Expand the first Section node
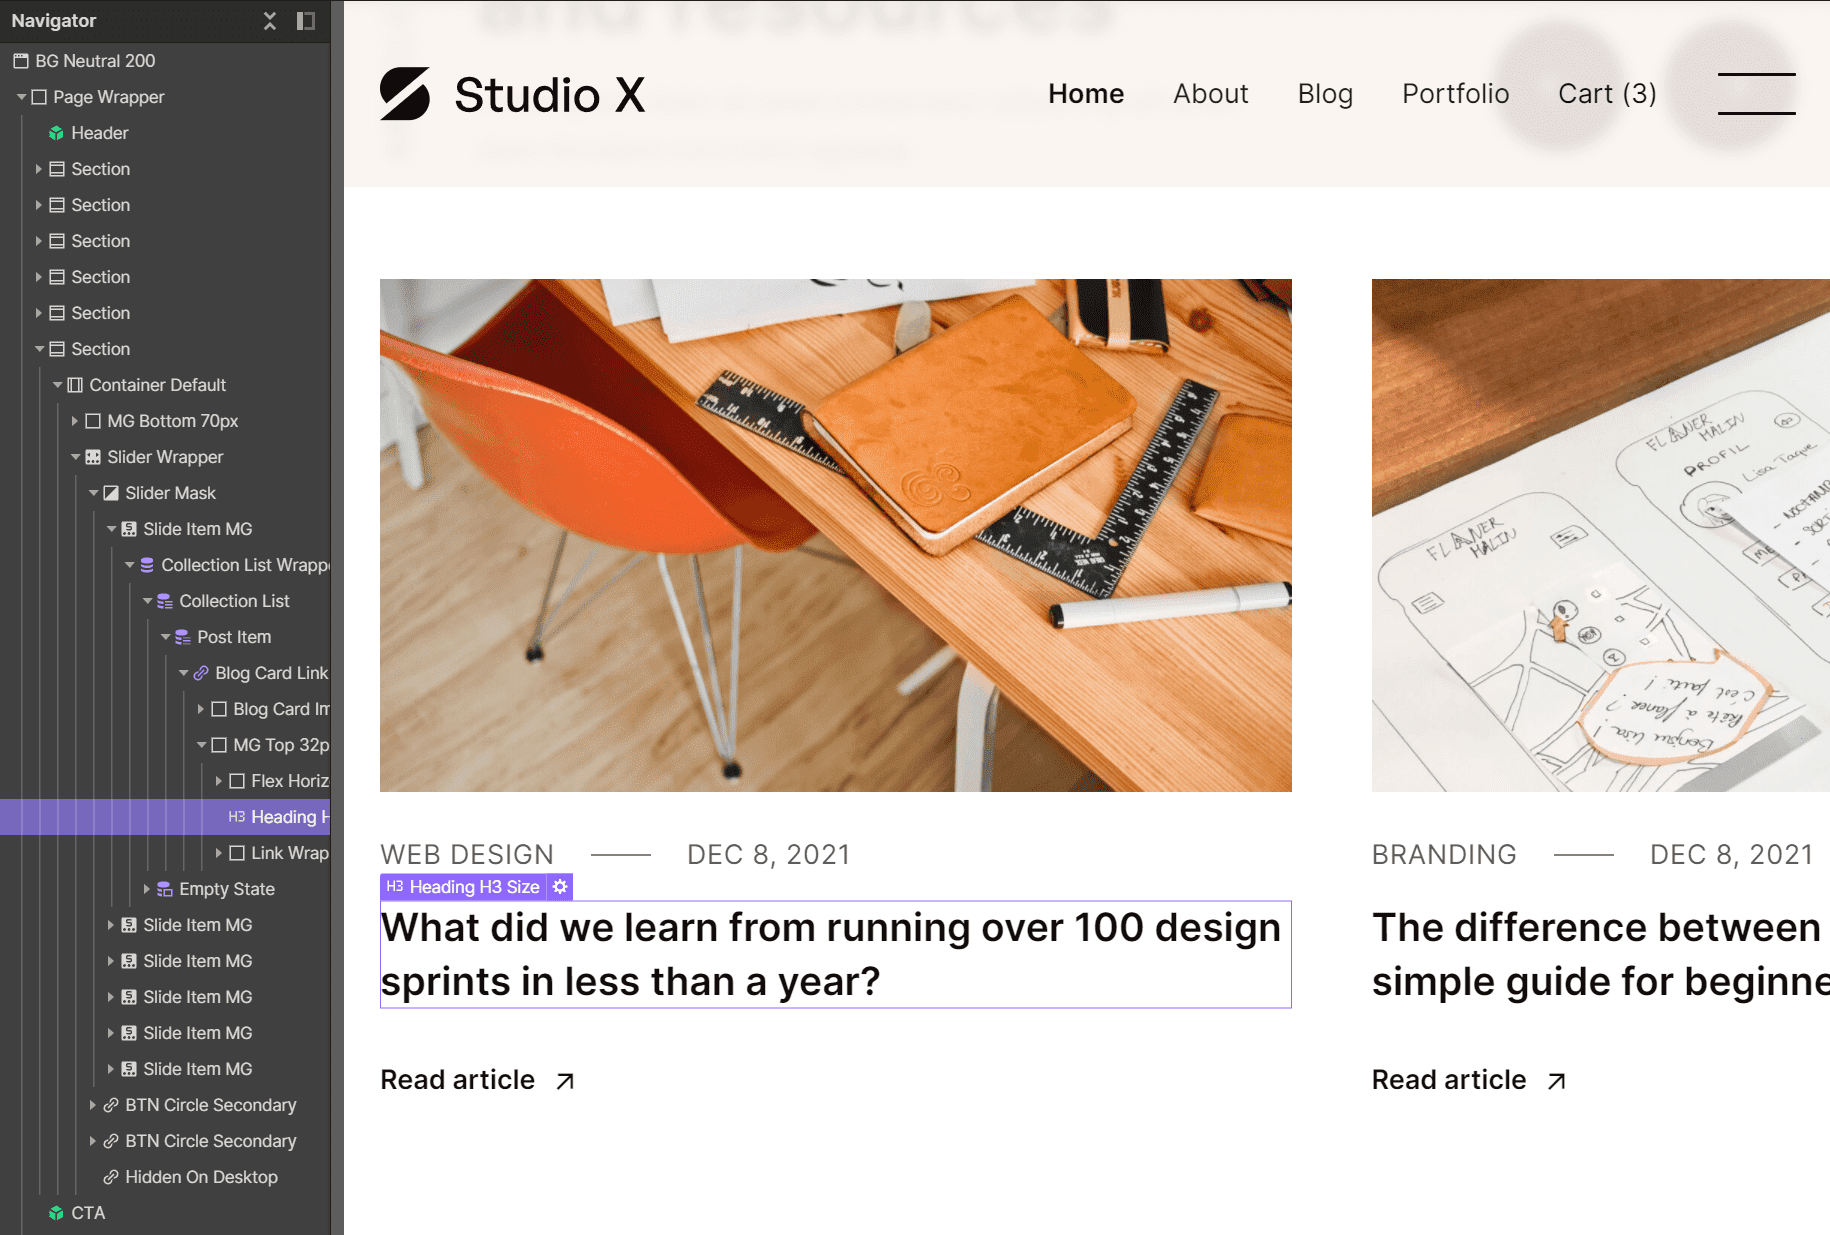This screenshot has width=1830, height=1235. click(x=39, y=169)
